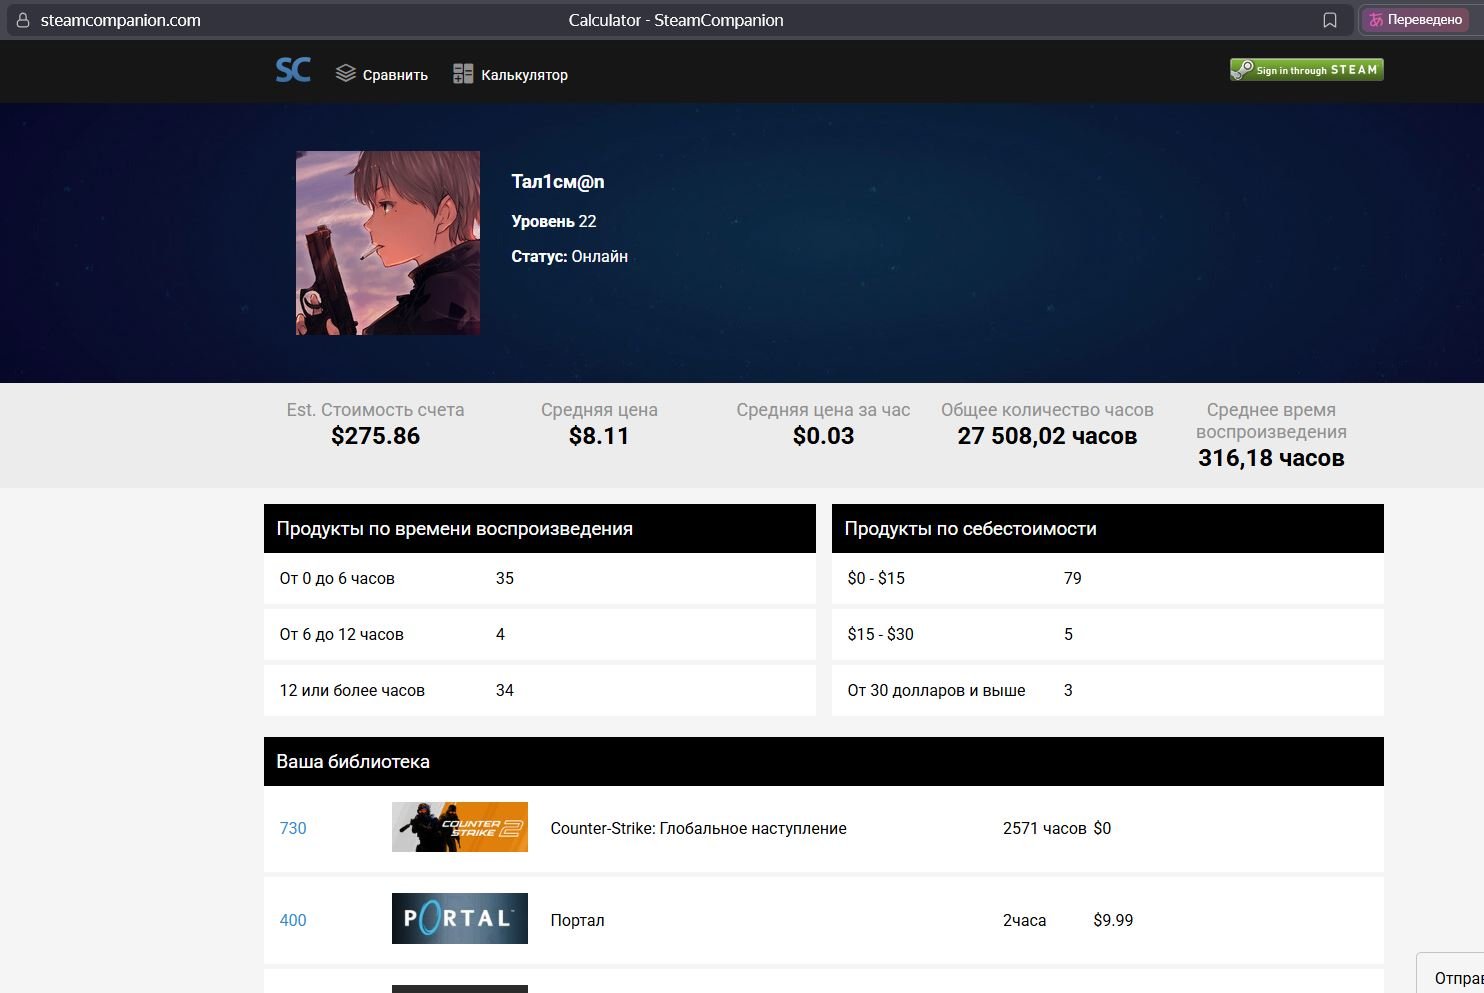
Task: Click the Продукты по себестоимости header
Action: 1108,528
